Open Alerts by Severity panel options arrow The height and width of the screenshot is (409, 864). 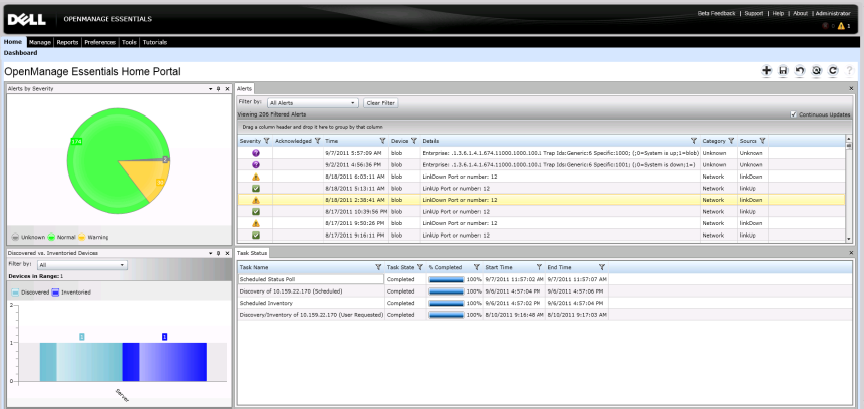point(210,89)
